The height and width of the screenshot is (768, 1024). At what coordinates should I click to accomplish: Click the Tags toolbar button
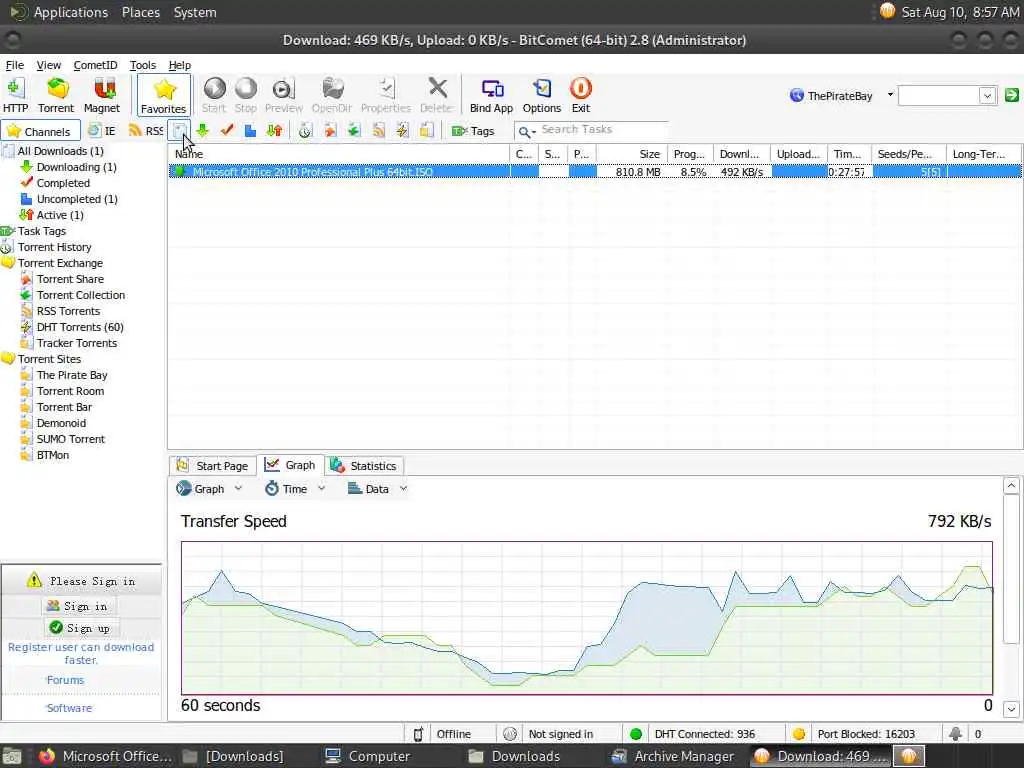click(x=473, y=131)
